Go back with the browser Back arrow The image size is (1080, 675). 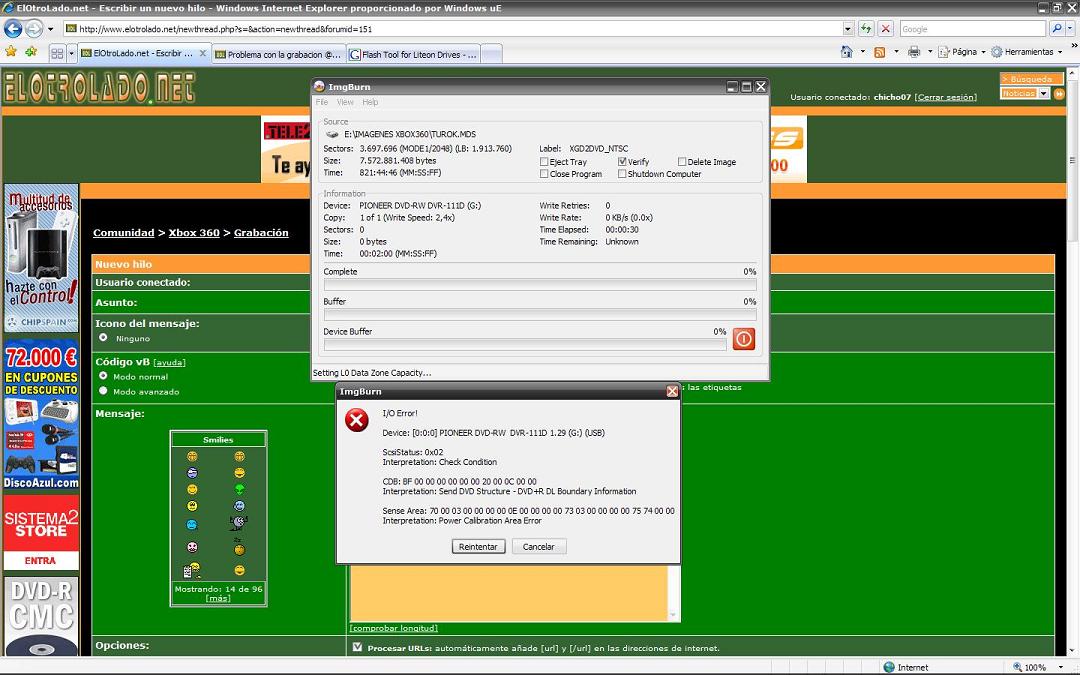13,29
